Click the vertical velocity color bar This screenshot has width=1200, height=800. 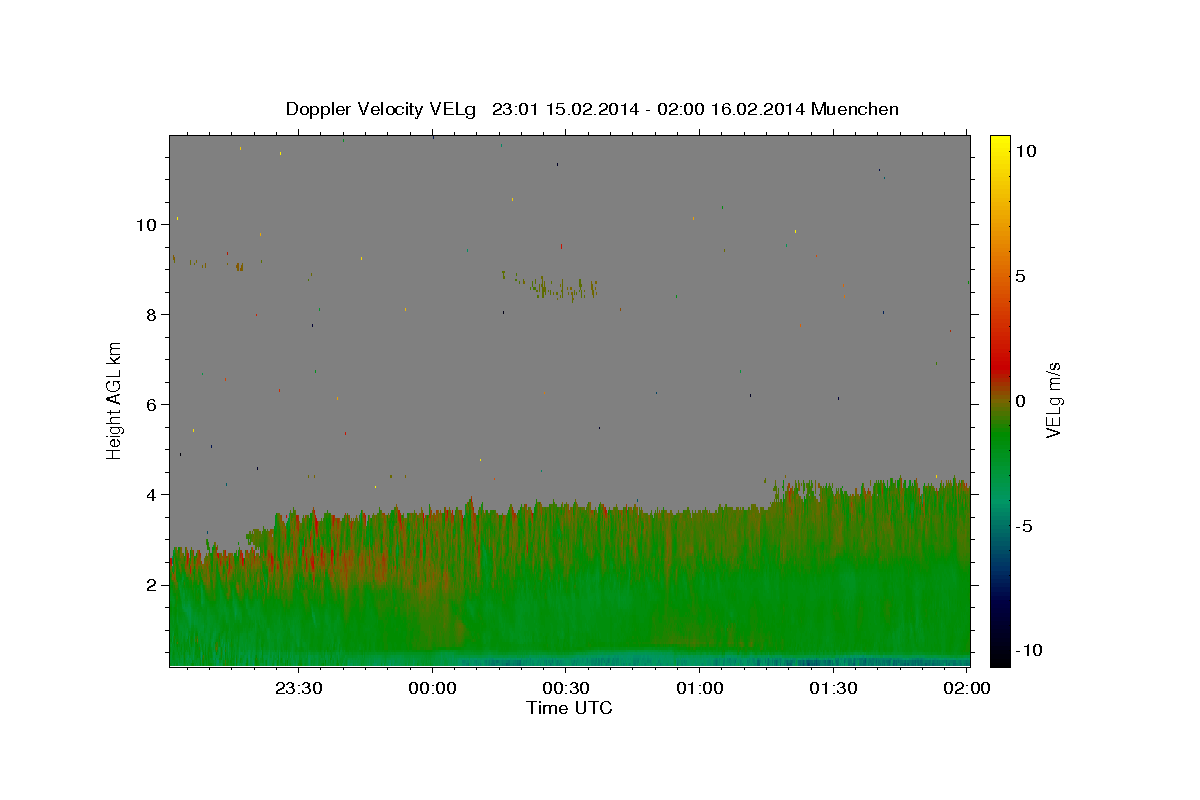coord(1000,400)
